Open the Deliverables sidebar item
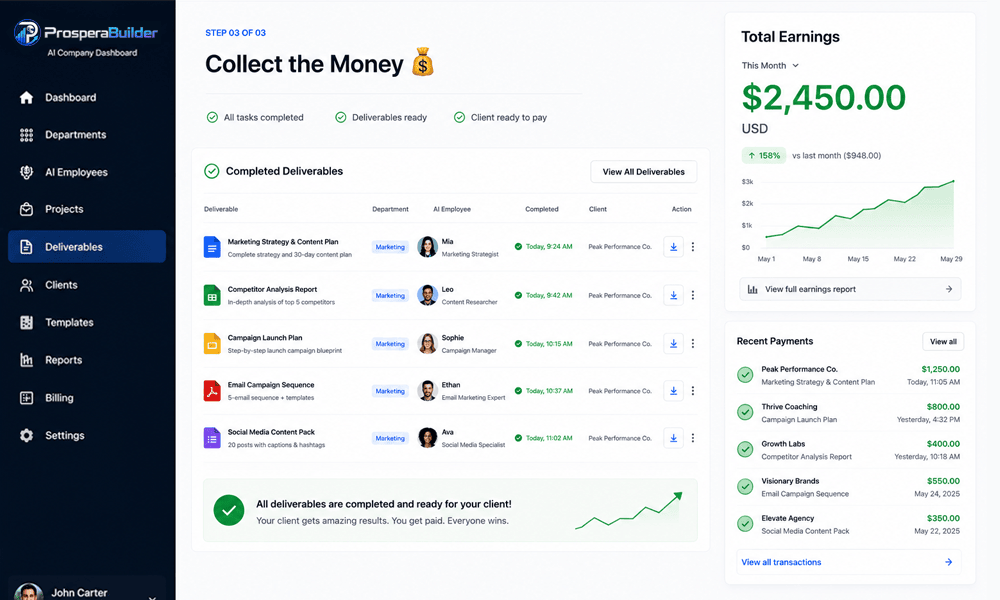Image resolution: width=1000 pixels, height=600 pixels. point(87,247)
